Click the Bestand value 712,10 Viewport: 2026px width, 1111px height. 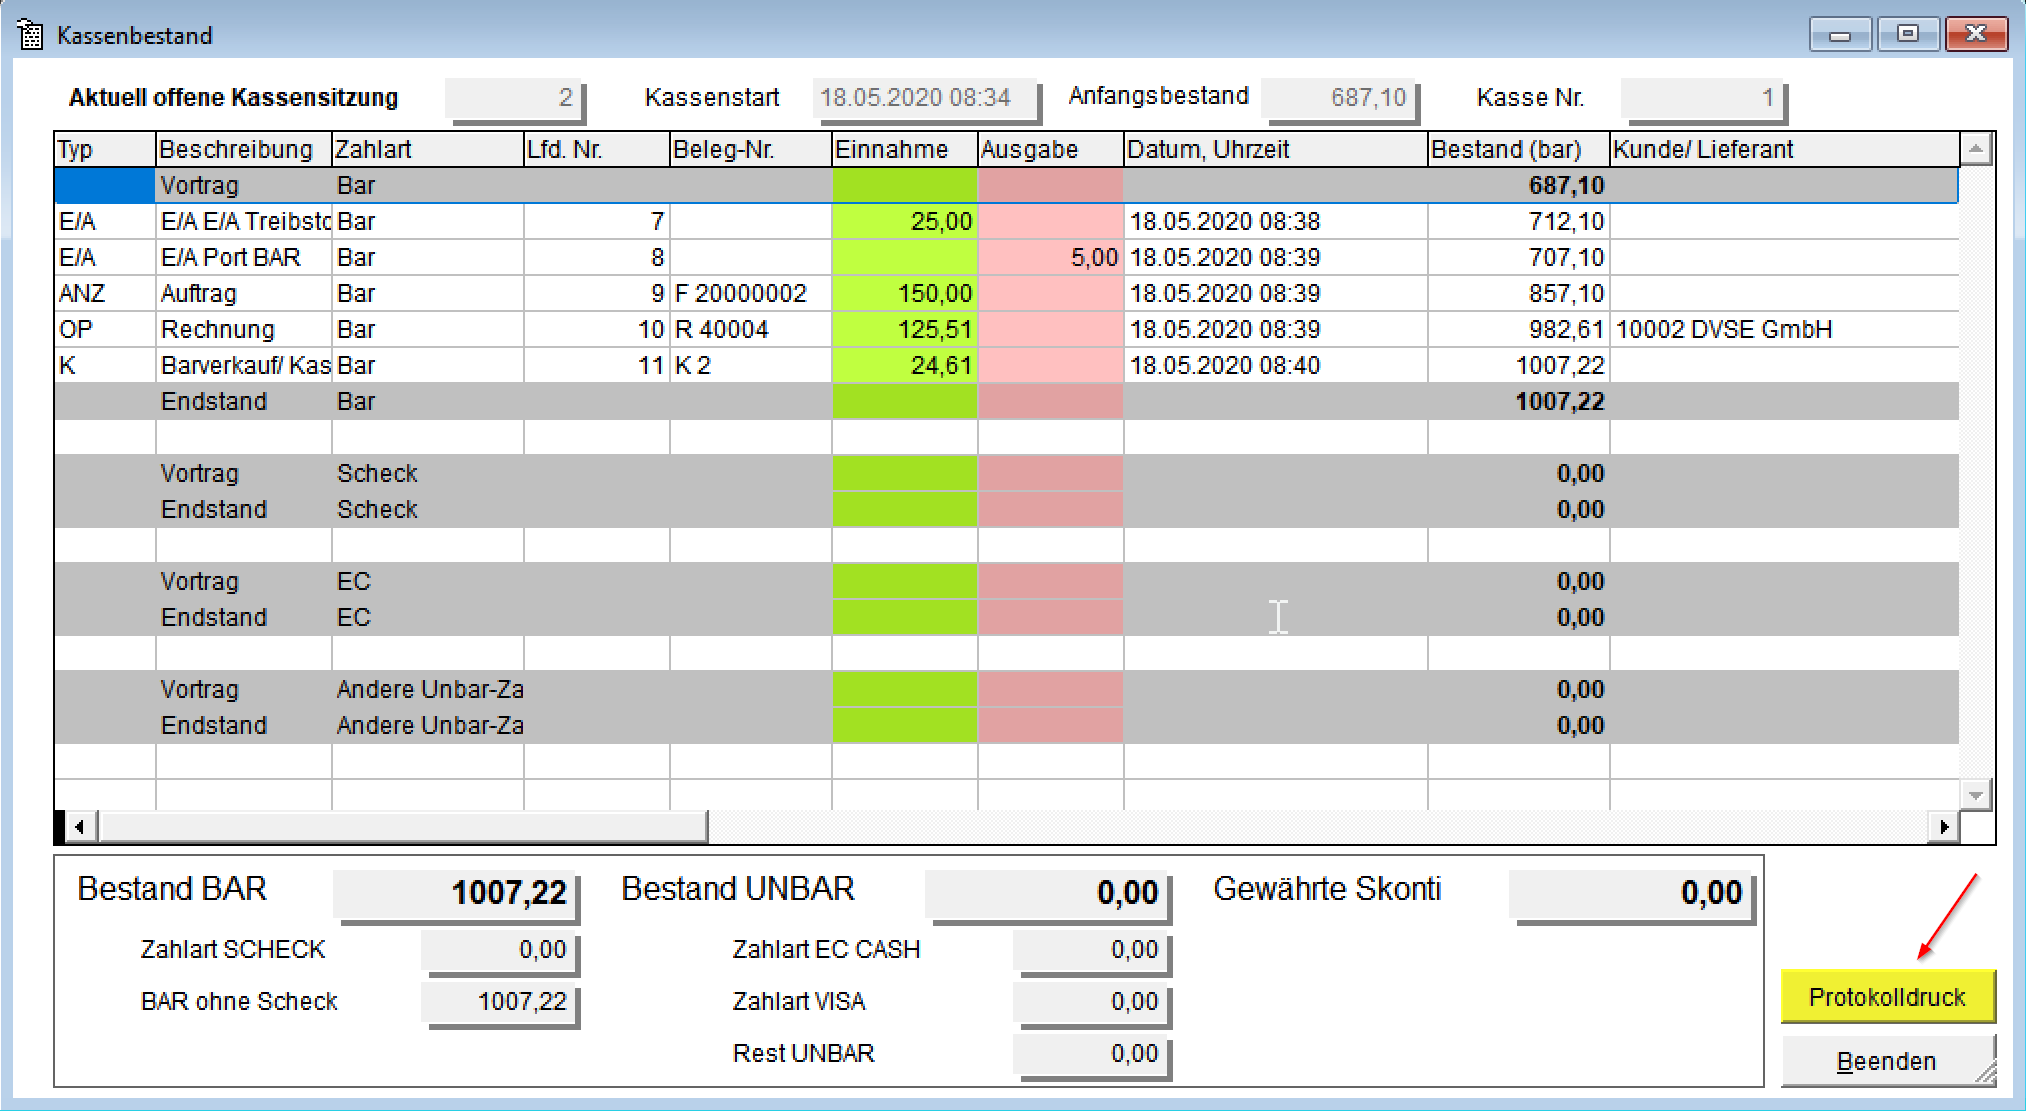(1519, 221)
